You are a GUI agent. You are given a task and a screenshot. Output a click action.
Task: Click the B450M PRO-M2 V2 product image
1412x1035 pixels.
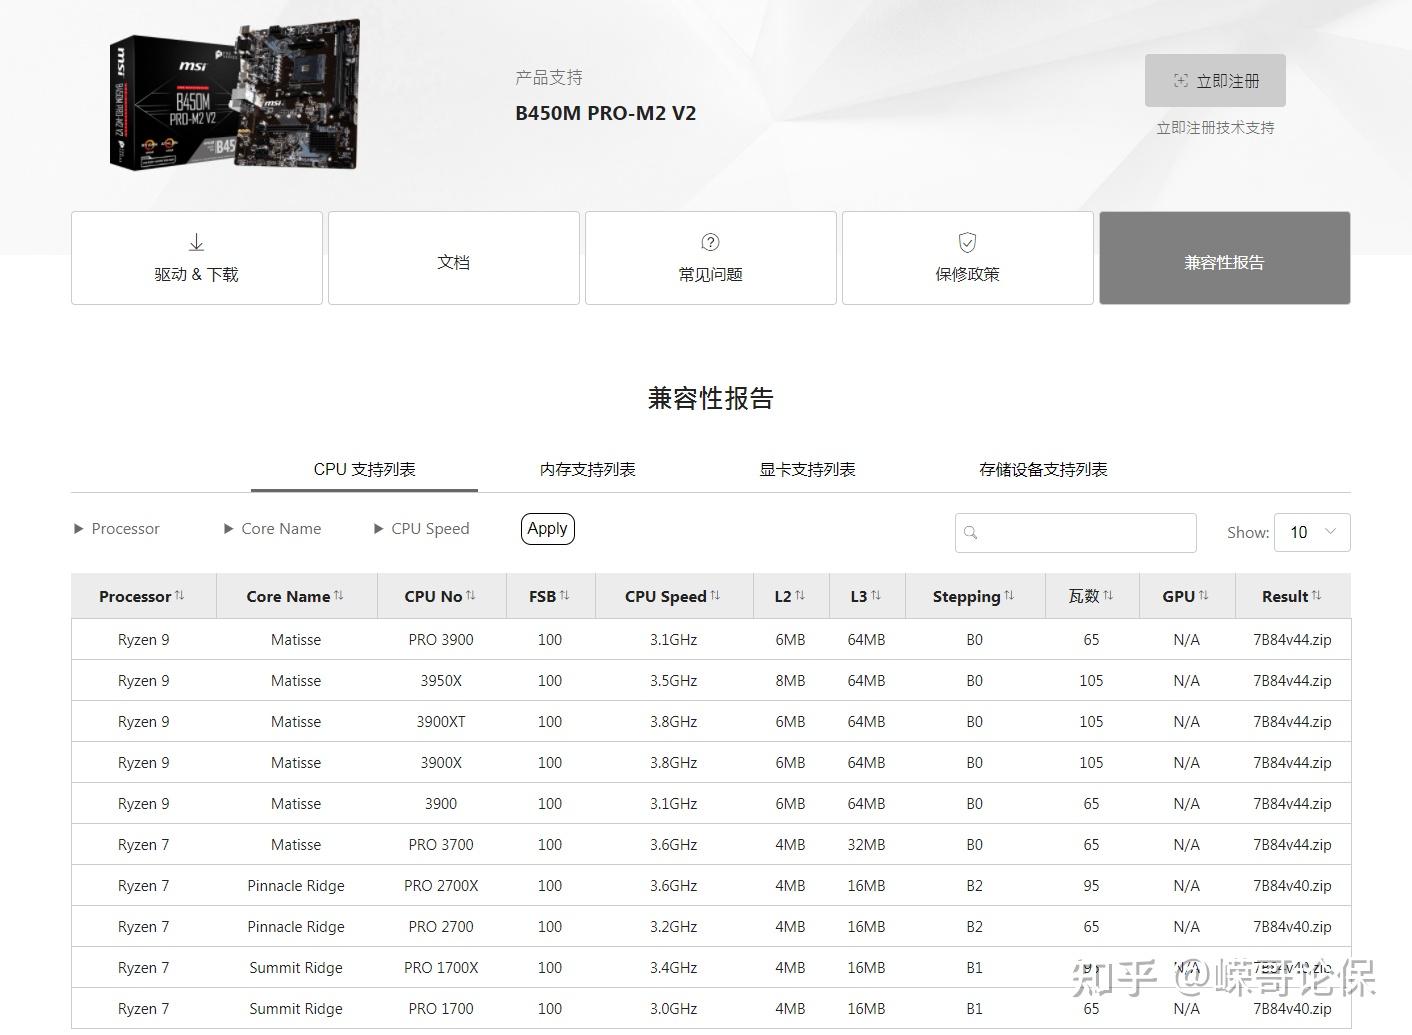pos(234,93)
